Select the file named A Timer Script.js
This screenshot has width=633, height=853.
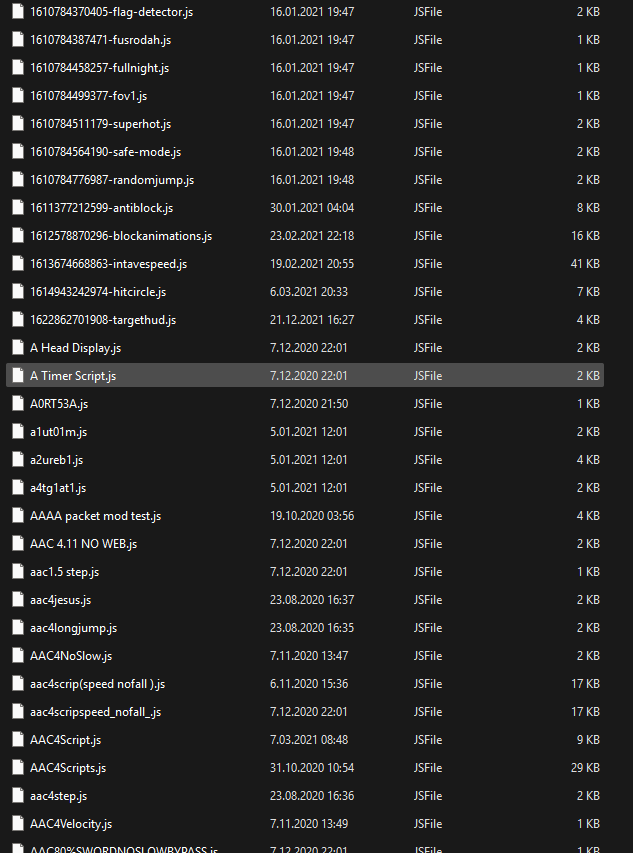point(73,376)
